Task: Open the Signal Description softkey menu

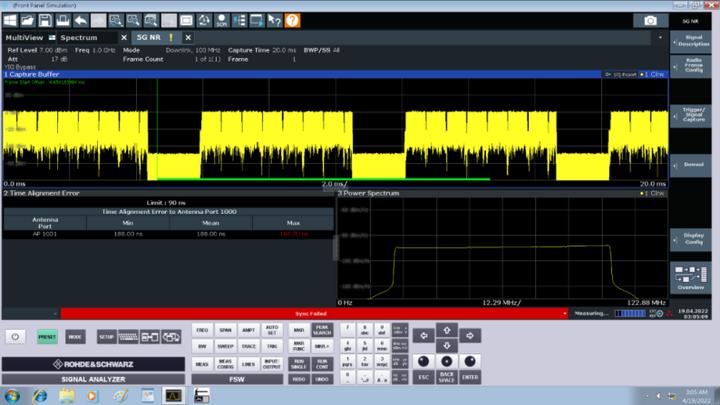Action: pos(692,41)
